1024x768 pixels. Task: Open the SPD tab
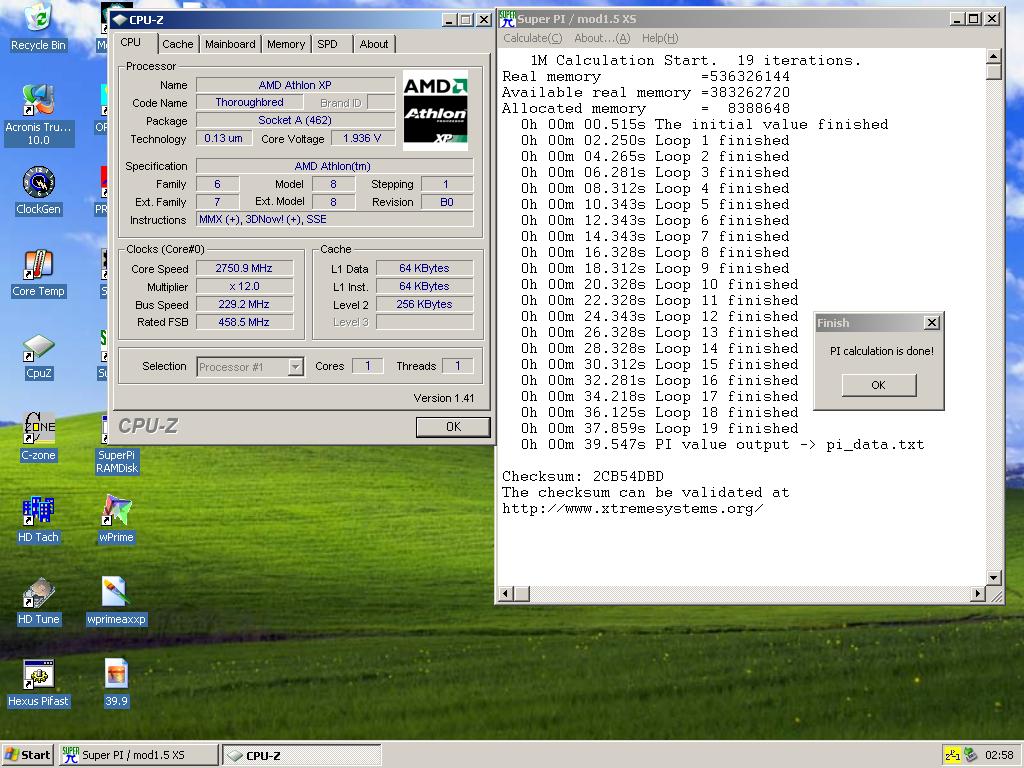pos(328,44)
